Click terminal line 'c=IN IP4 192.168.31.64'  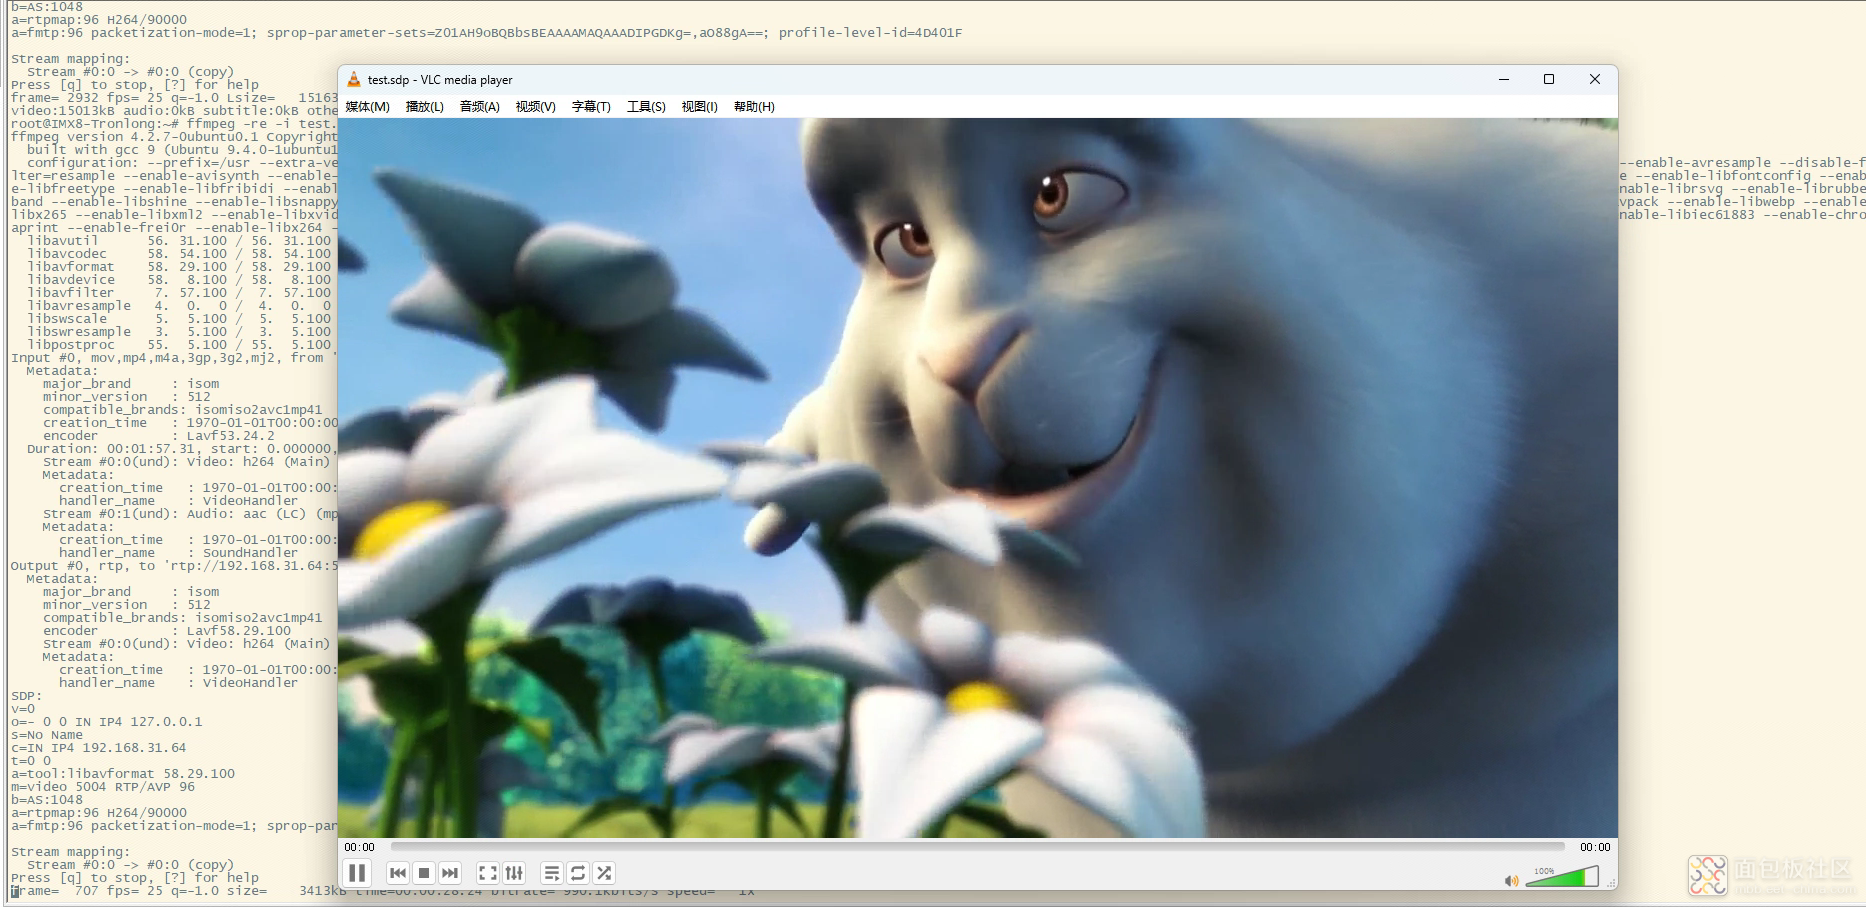click(98, 748)
